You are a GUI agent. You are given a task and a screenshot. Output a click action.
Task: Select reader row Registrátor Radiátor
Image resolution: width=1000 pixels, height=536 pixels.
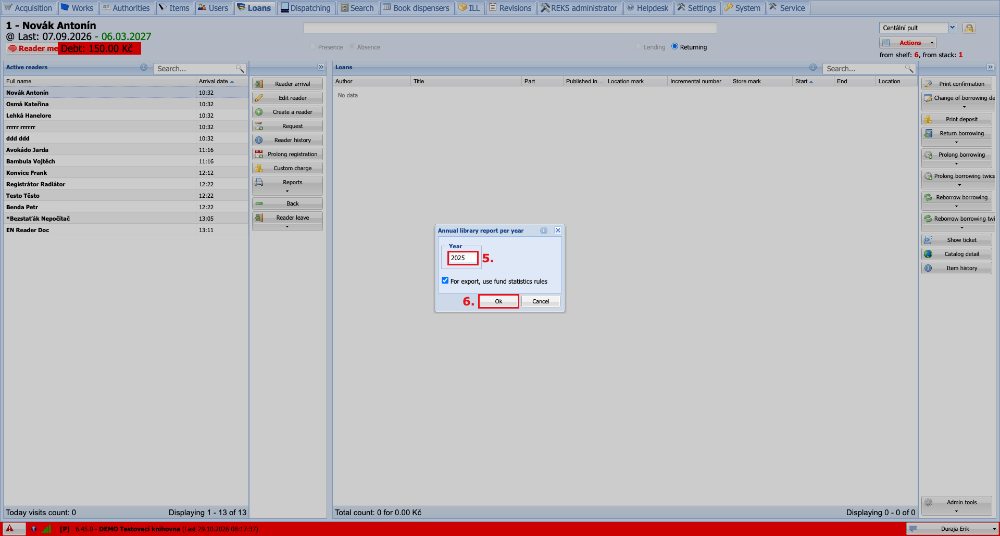coord(125,184)
